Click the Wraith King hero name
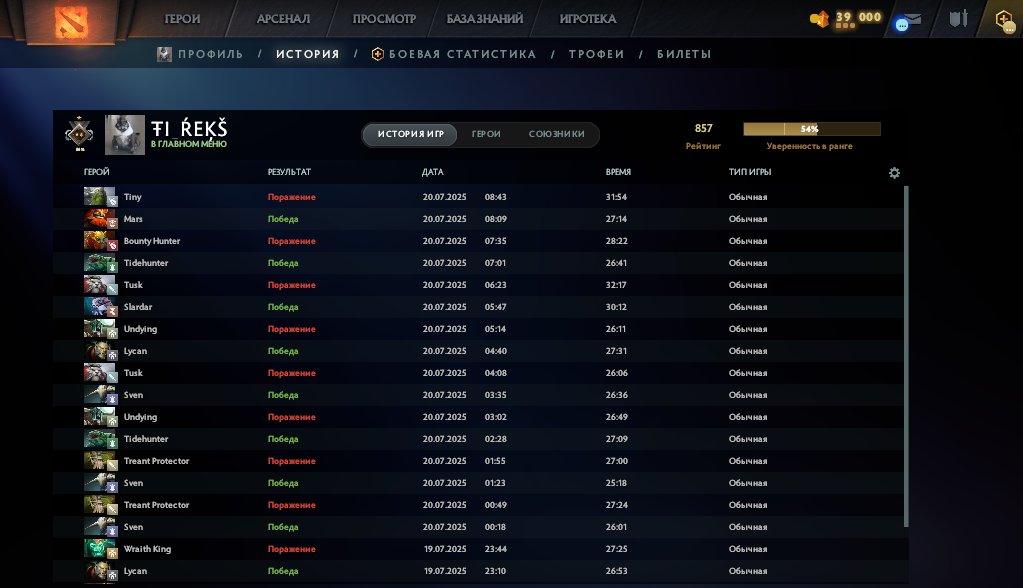The width and height of the screenshot is (1023, 588). [147, 549]
